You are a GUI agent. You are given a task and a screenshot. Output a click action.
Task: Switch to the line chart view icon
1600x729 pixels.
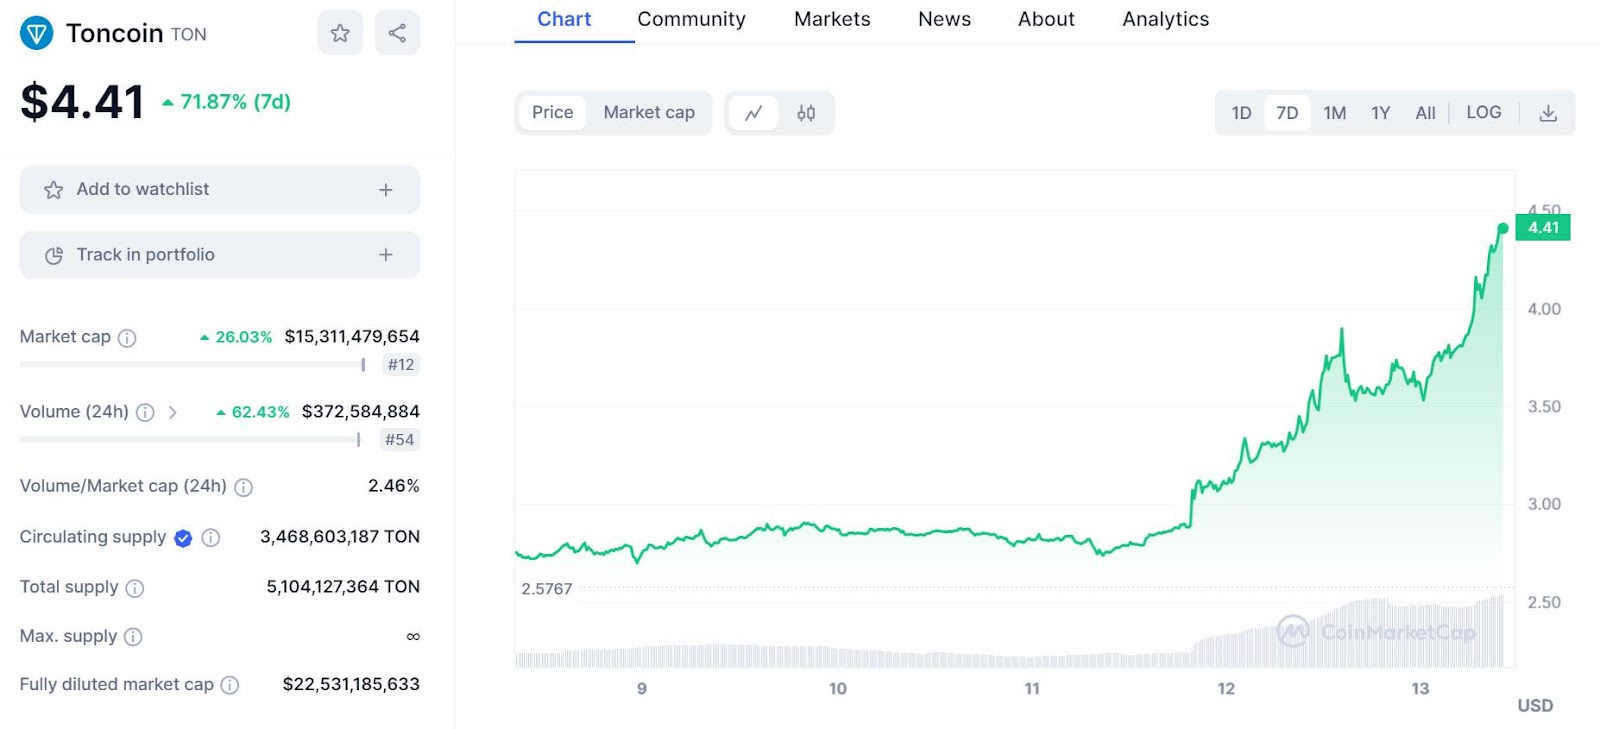[754, 113]
